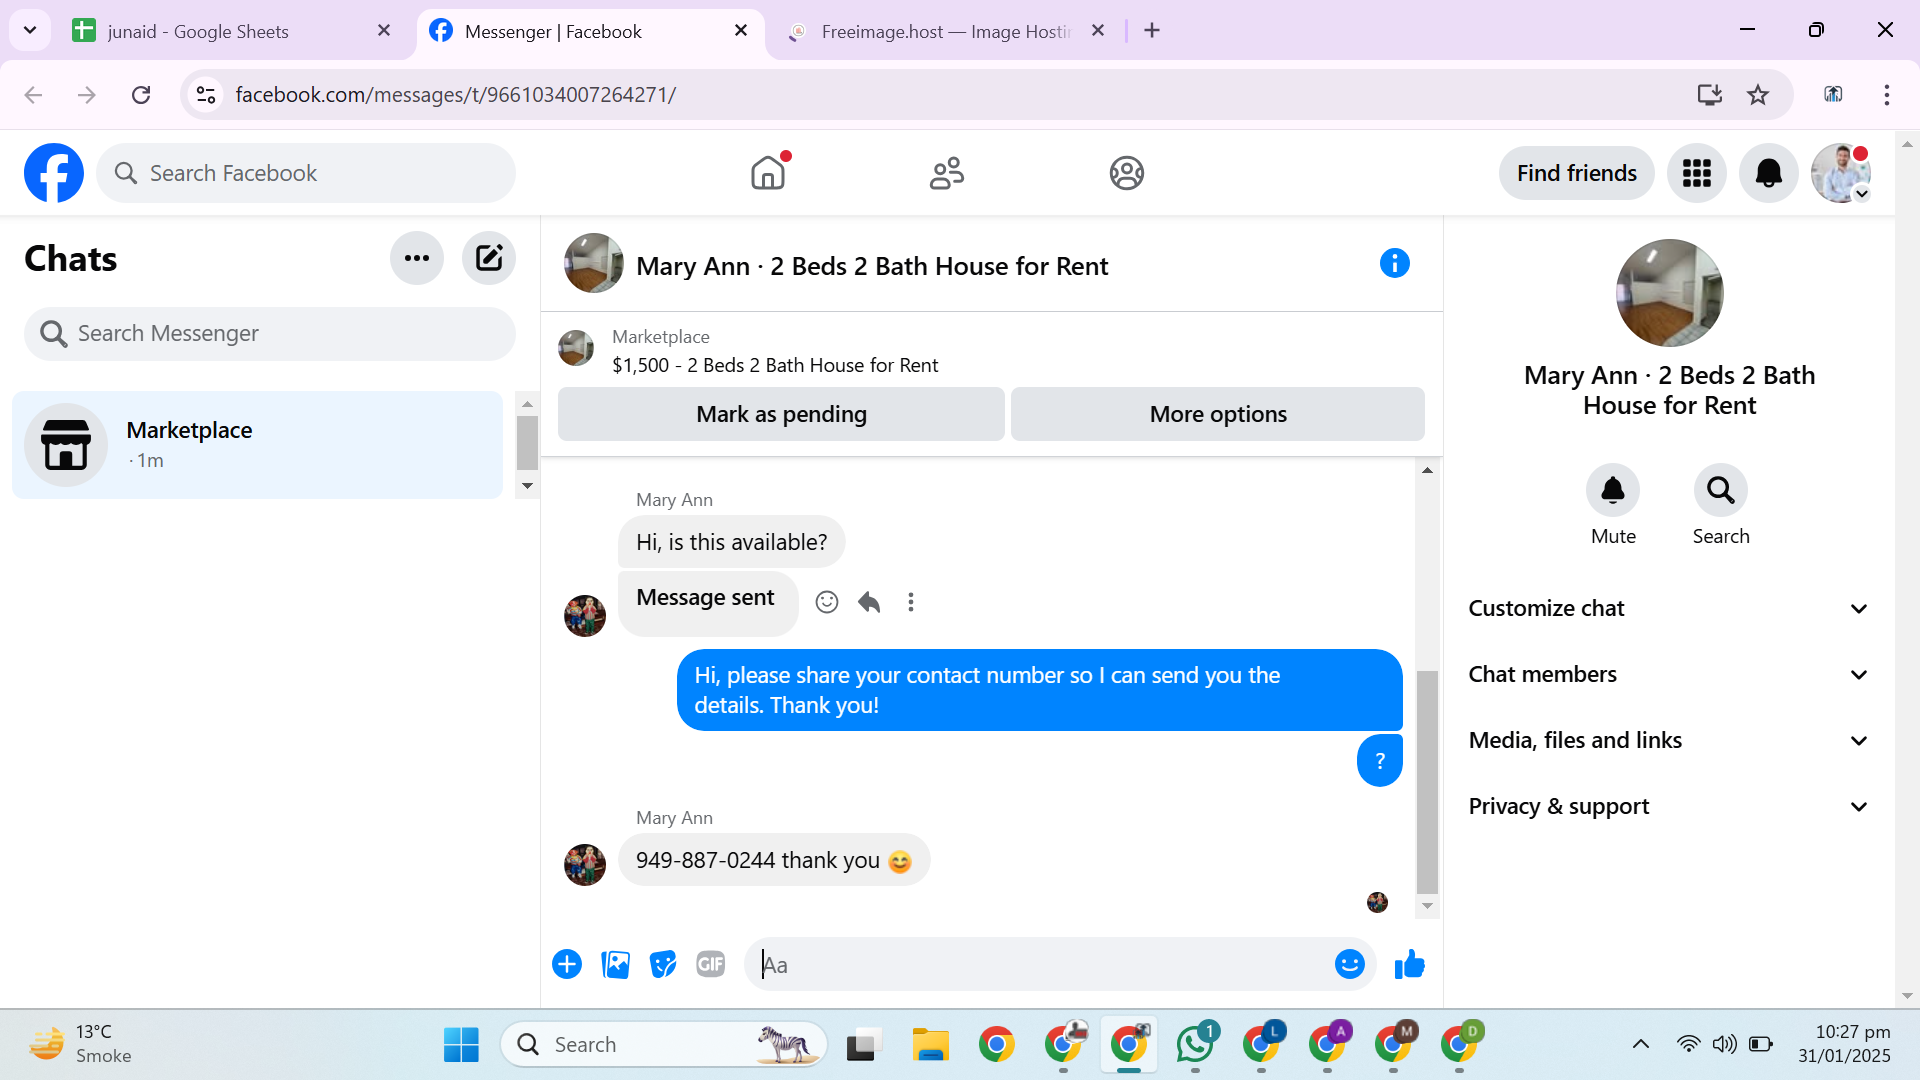Show hidden system tray icons
The width and height of the screenshot is (1920, 1080).
point(1641,1044)
